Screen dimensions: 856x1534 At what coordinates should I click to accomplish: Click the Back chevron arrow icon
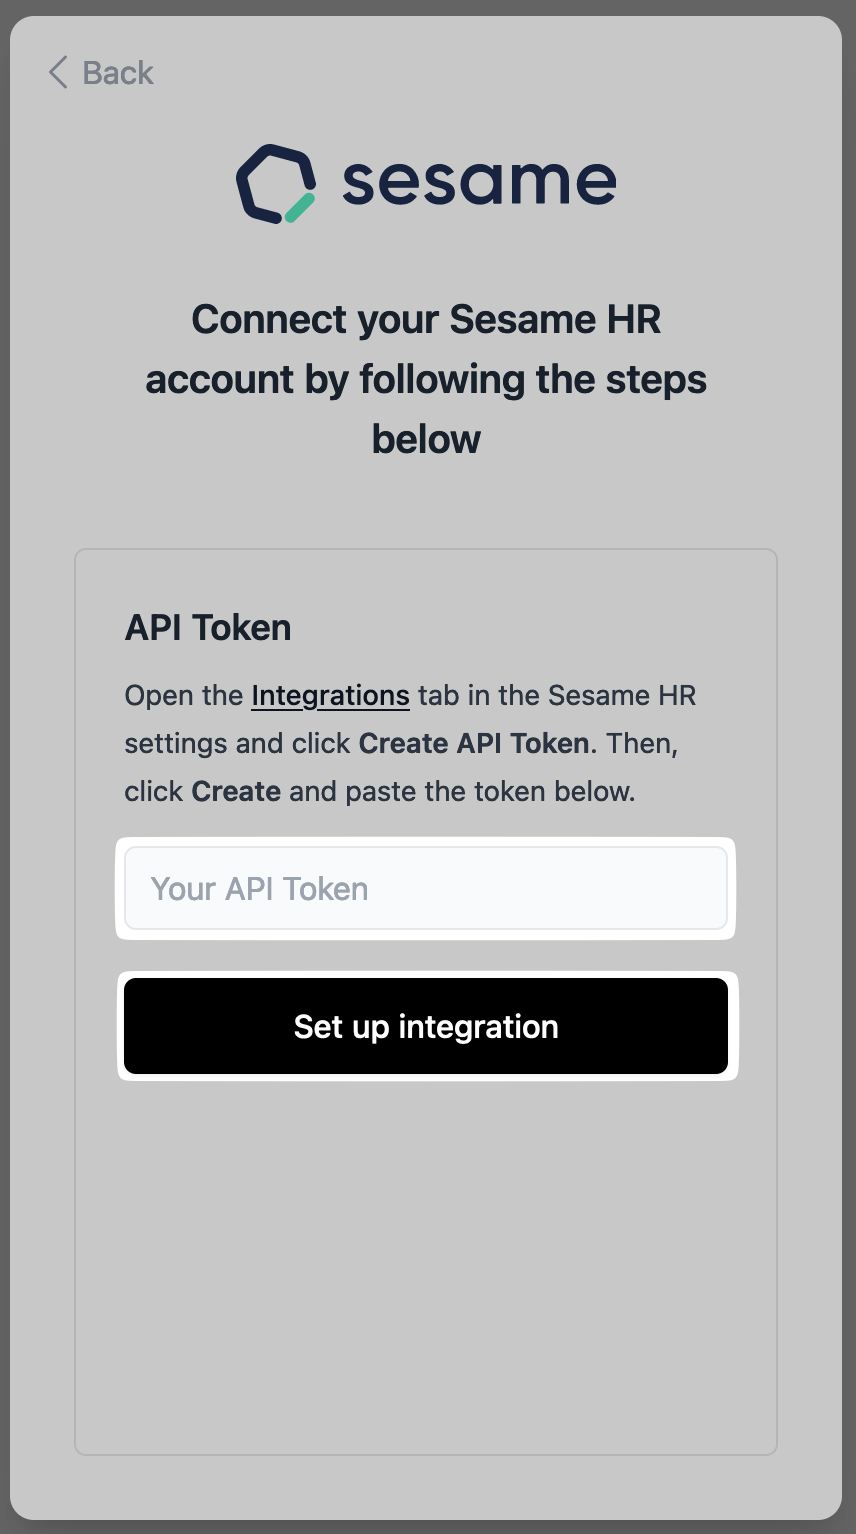58,73
